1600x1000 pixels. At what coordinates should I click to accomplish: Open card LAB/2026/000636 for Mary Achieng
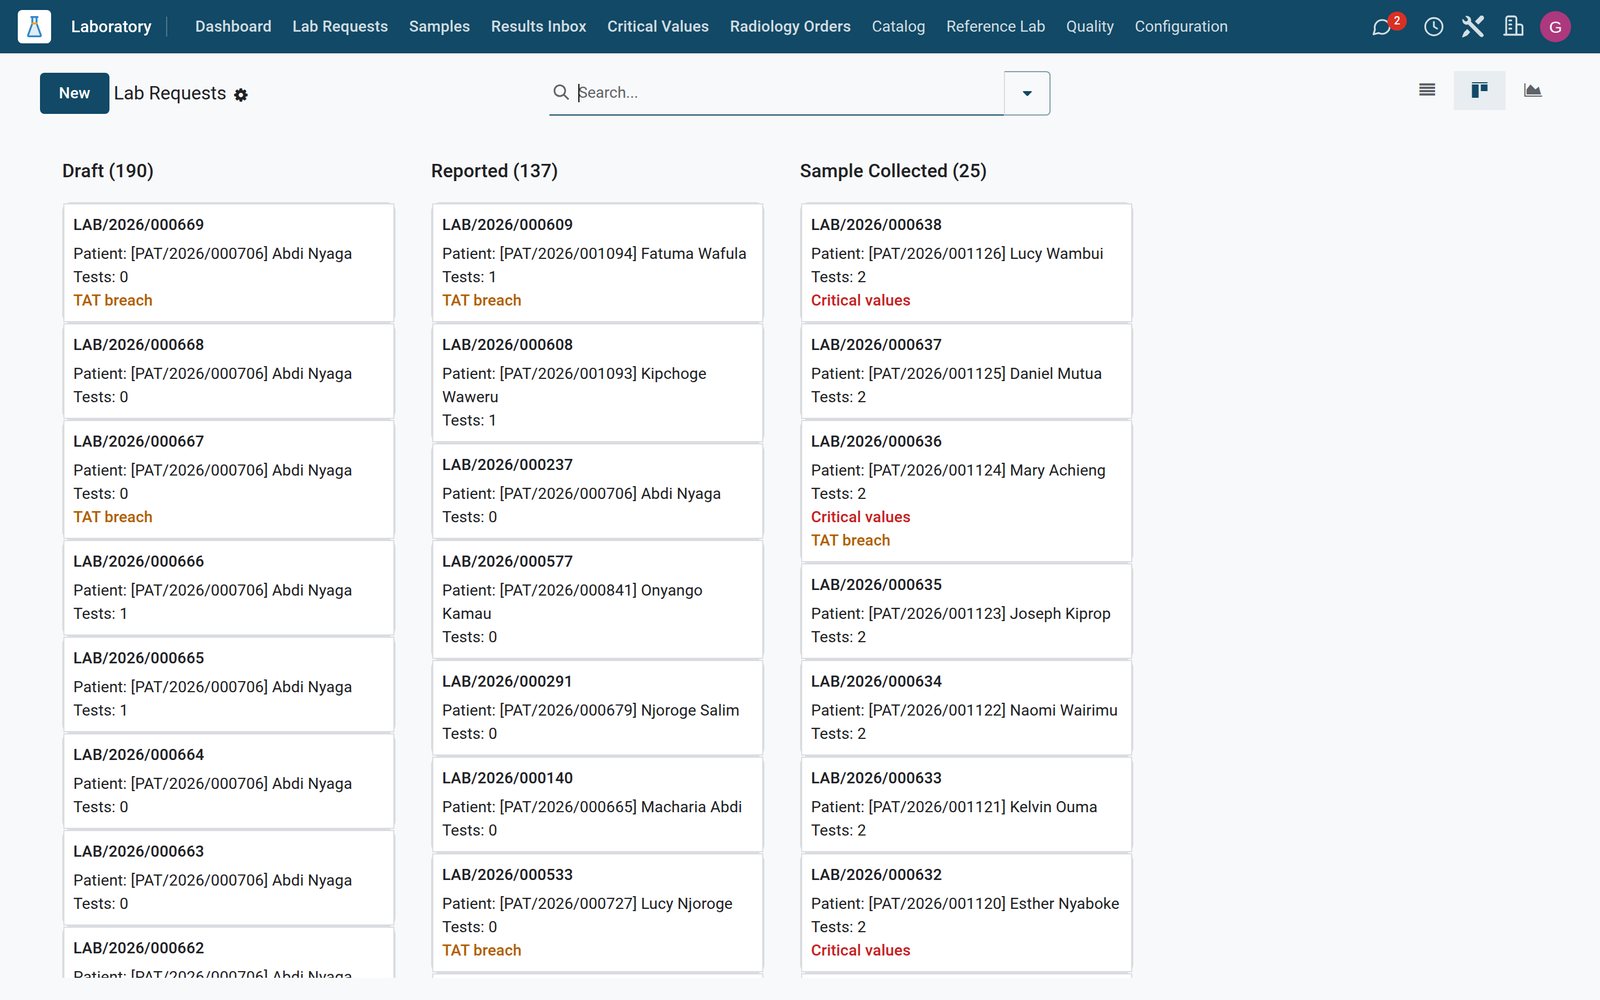tap(966, 491)
